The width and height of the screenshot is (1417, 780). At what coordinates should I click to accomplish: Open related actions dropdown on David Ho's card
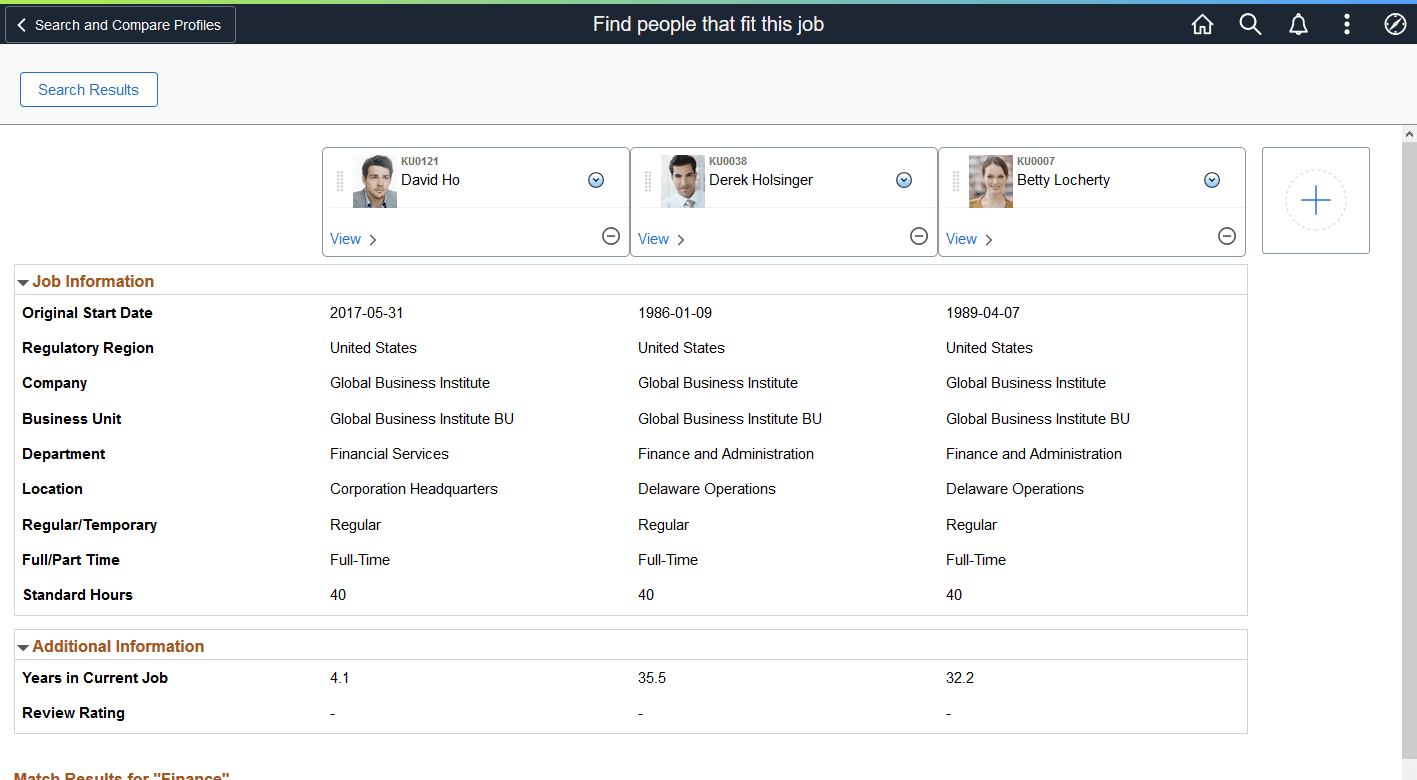tap(596, 180)
